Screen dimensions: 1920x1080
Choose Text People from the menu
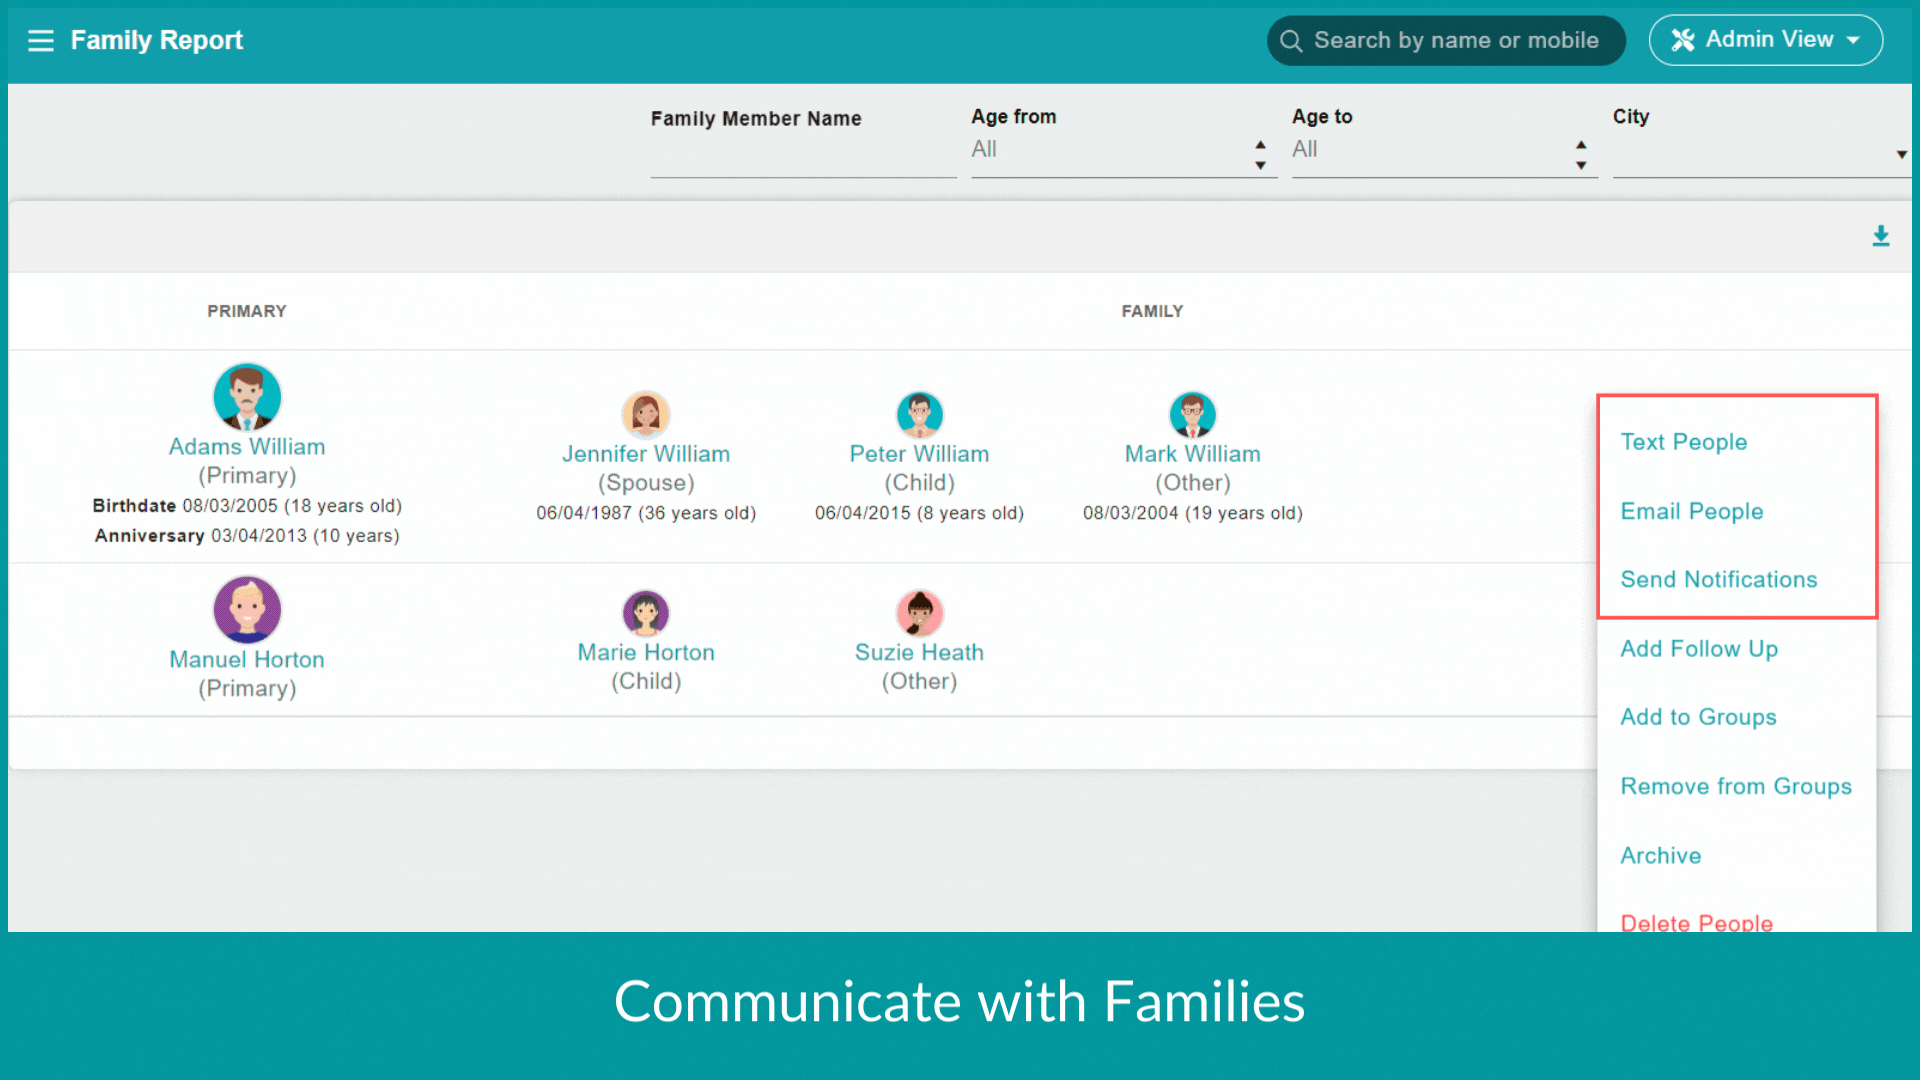1684,442
